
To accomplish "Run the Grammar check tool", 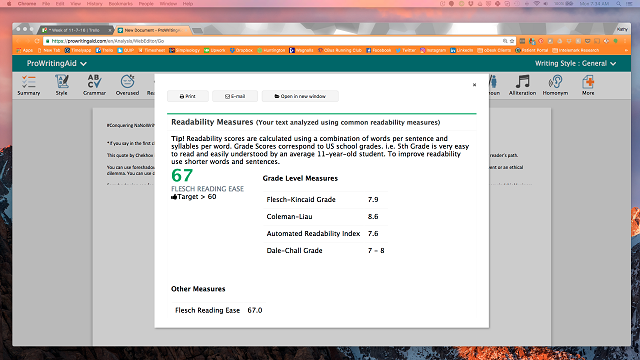I will pyautogui.click(x=94, y=85).
